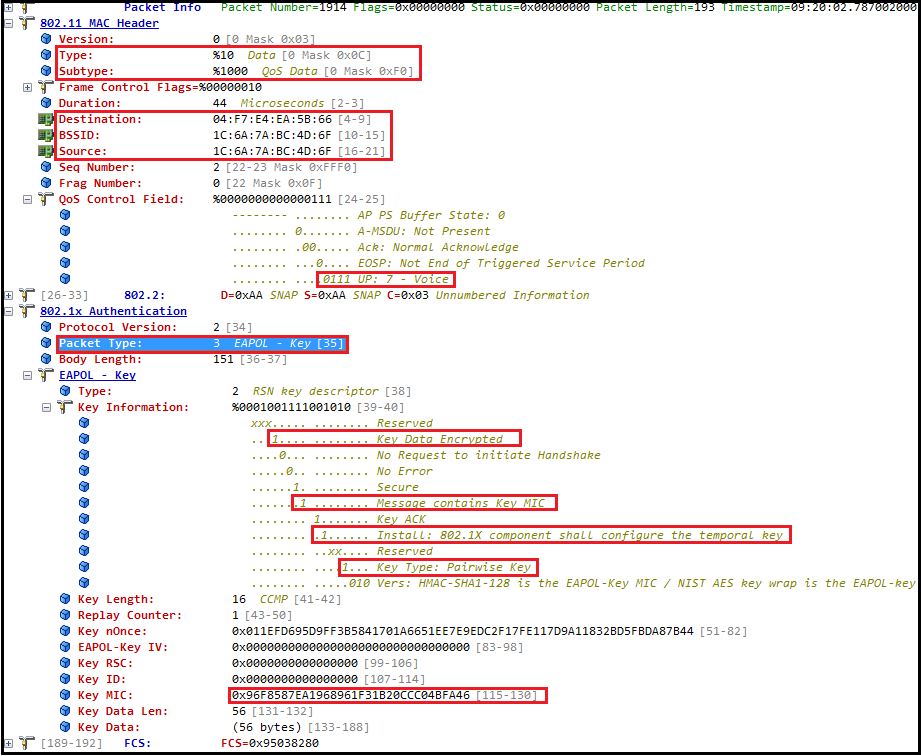Click the blue cube icon beside Replay Counter
The width and height of the screenshot is (921, 756).
click(65, 615)
